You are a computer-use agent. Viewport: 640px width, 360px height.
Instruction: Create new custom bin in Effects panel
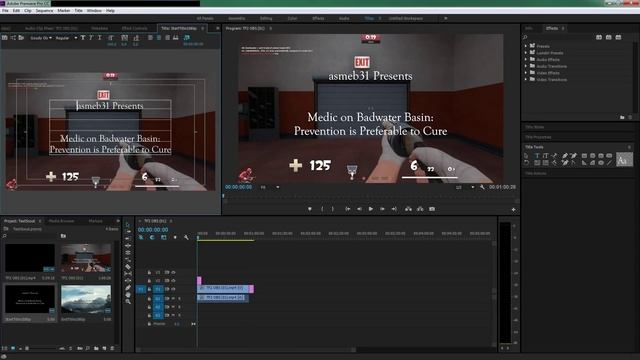[x=622, y=117]
